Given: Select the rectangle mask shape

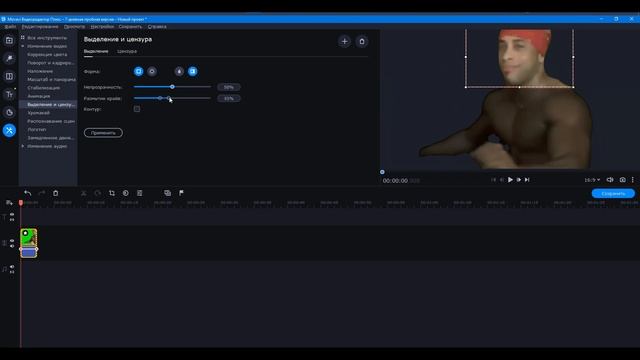Looking at the screenshot, I should tap(138, 71).
